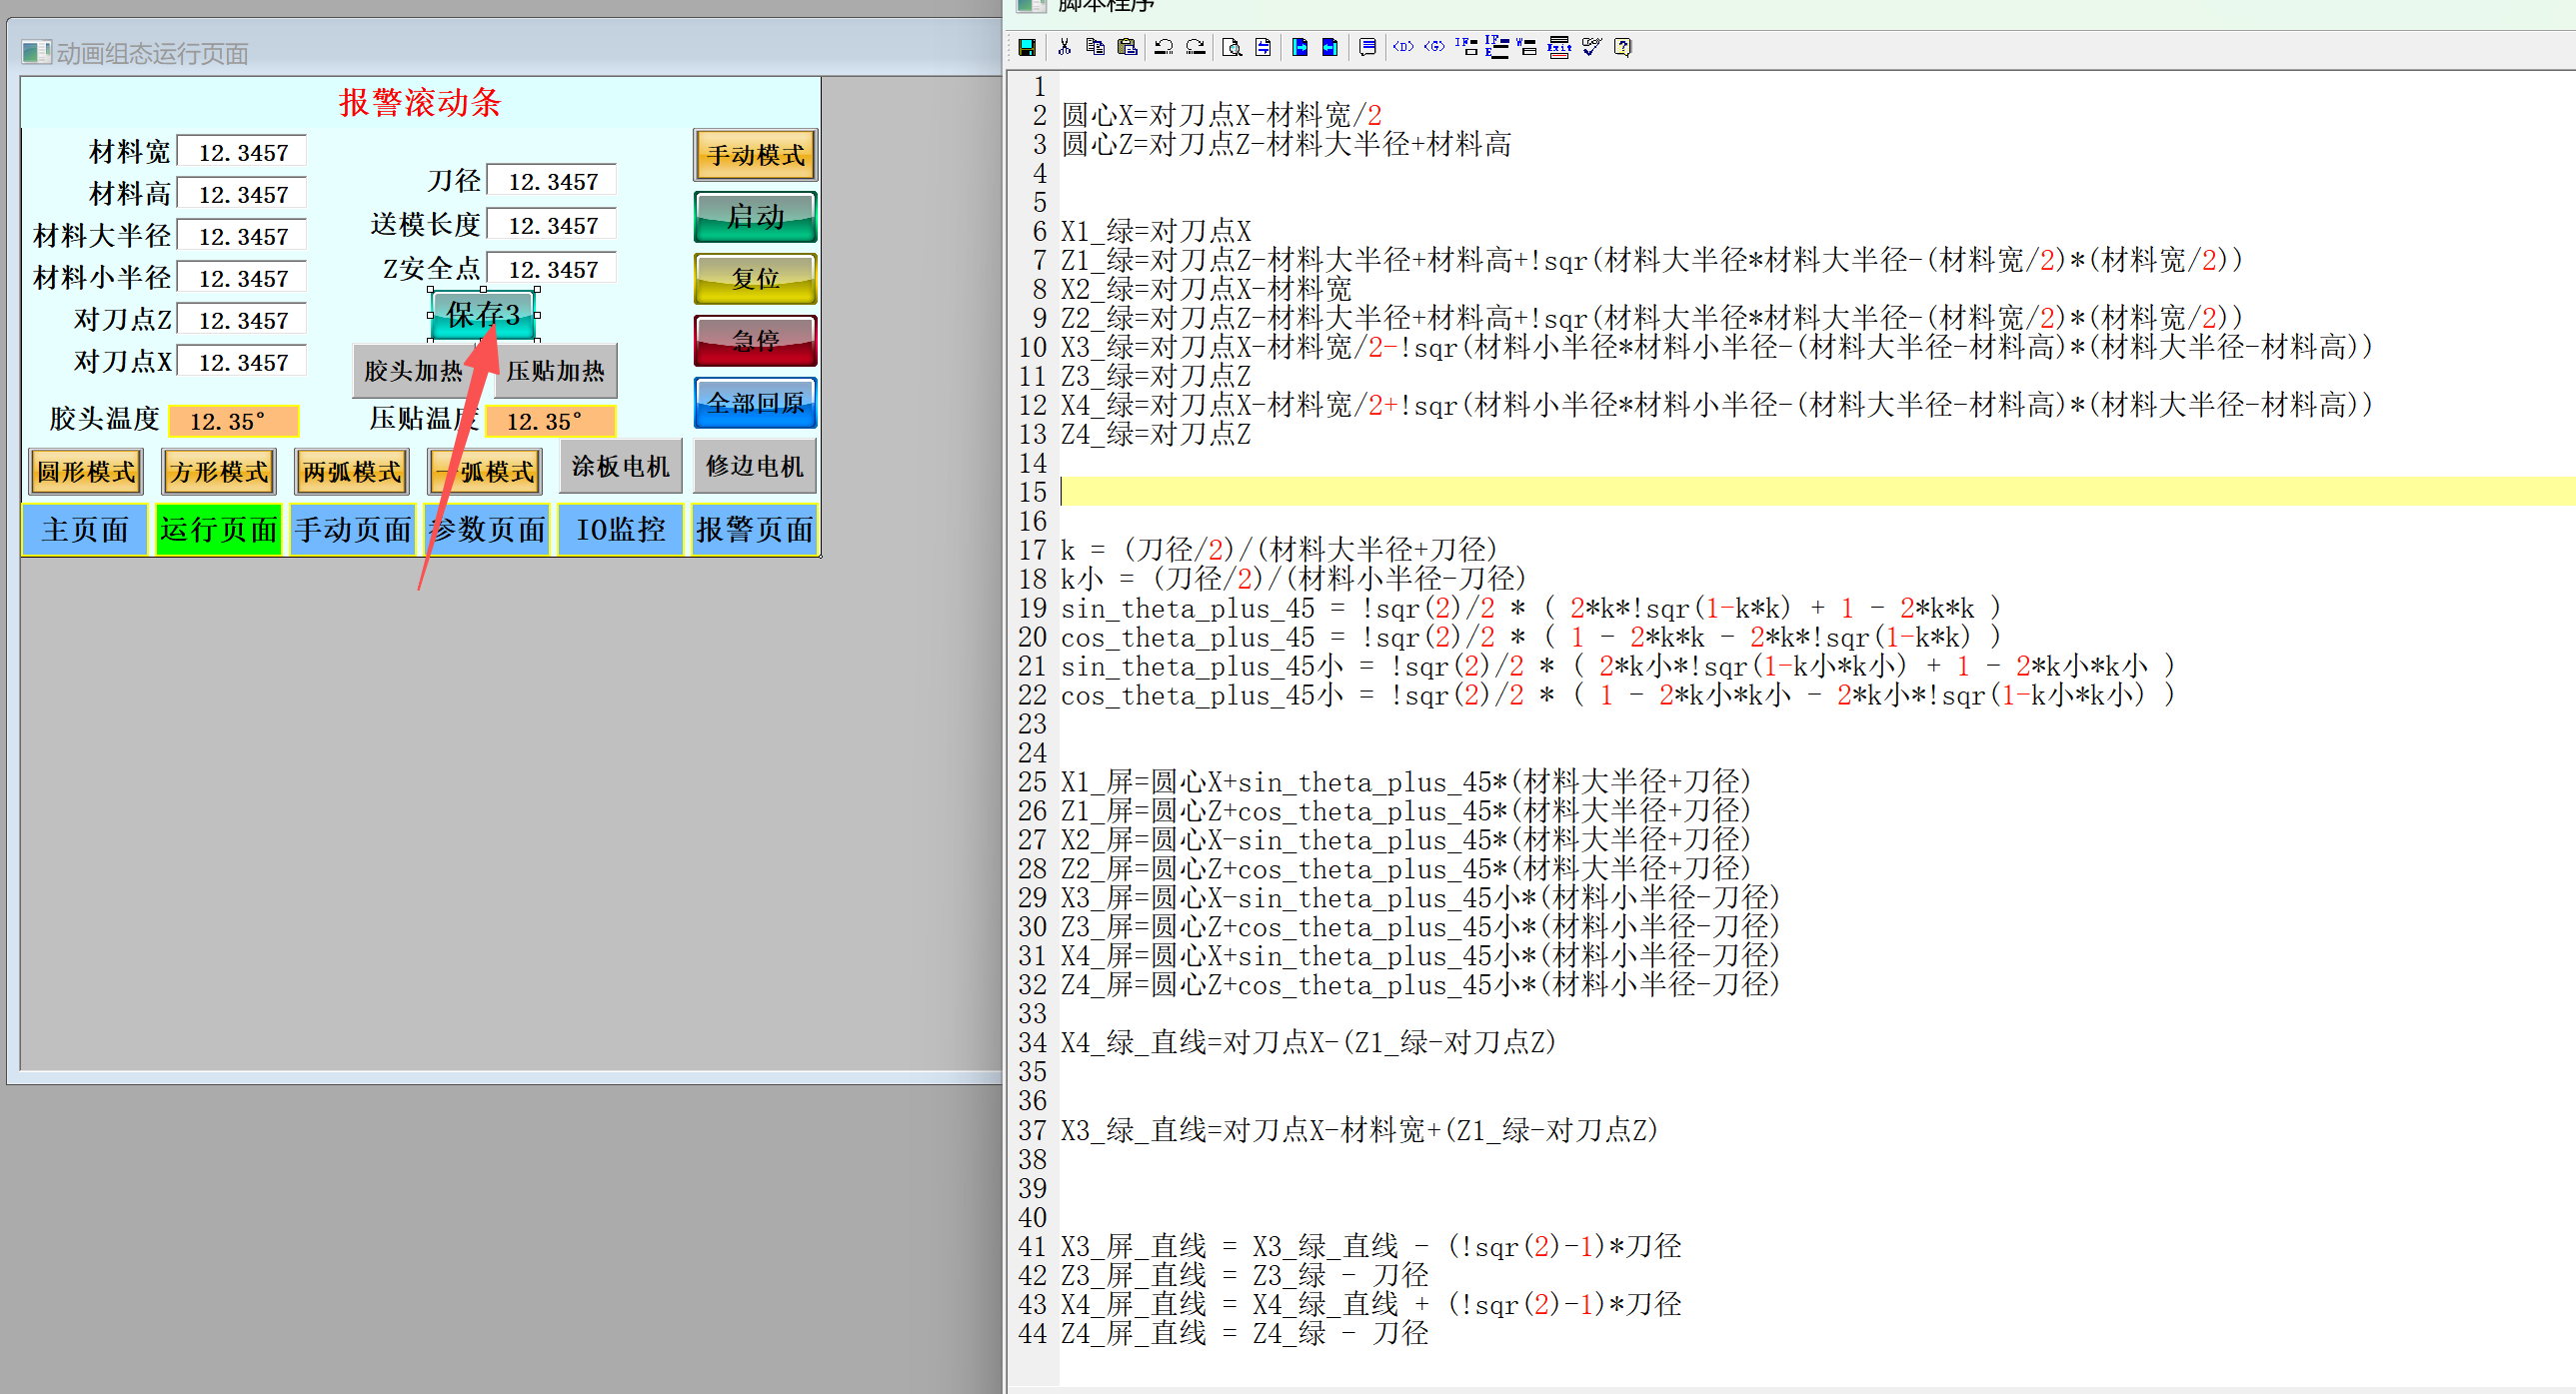Select 方形模式 shape mode

[x=219, y=471]
